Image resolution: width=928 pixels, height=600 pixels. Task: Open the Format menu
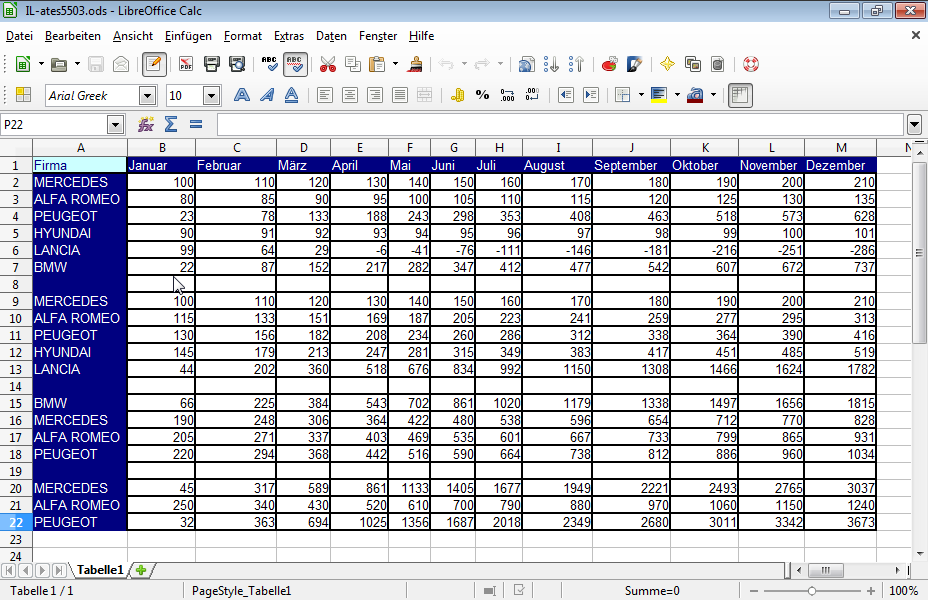243,36
